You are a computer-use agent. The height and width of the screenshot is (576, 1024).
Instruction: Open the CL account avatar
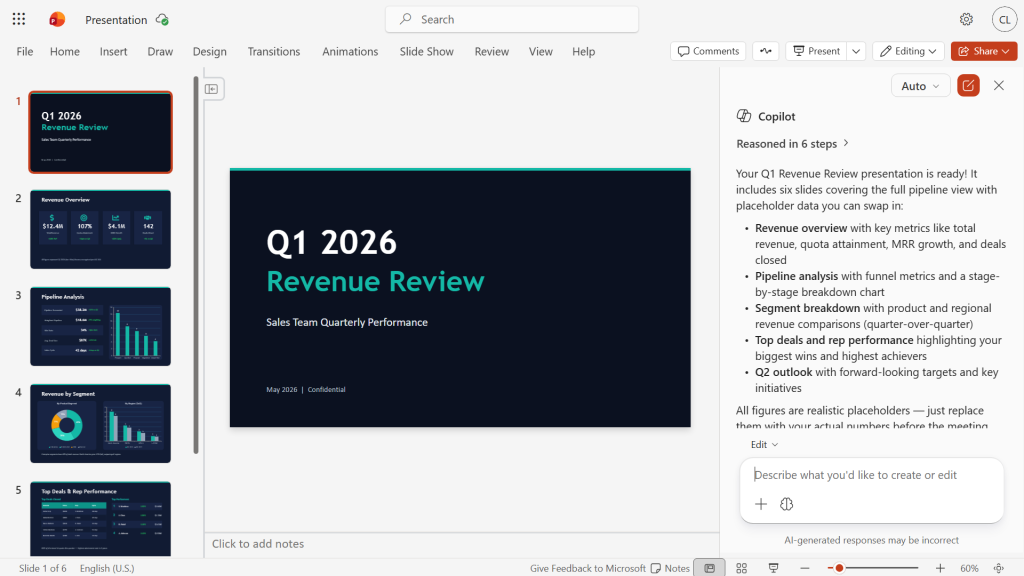(1004, 20)
